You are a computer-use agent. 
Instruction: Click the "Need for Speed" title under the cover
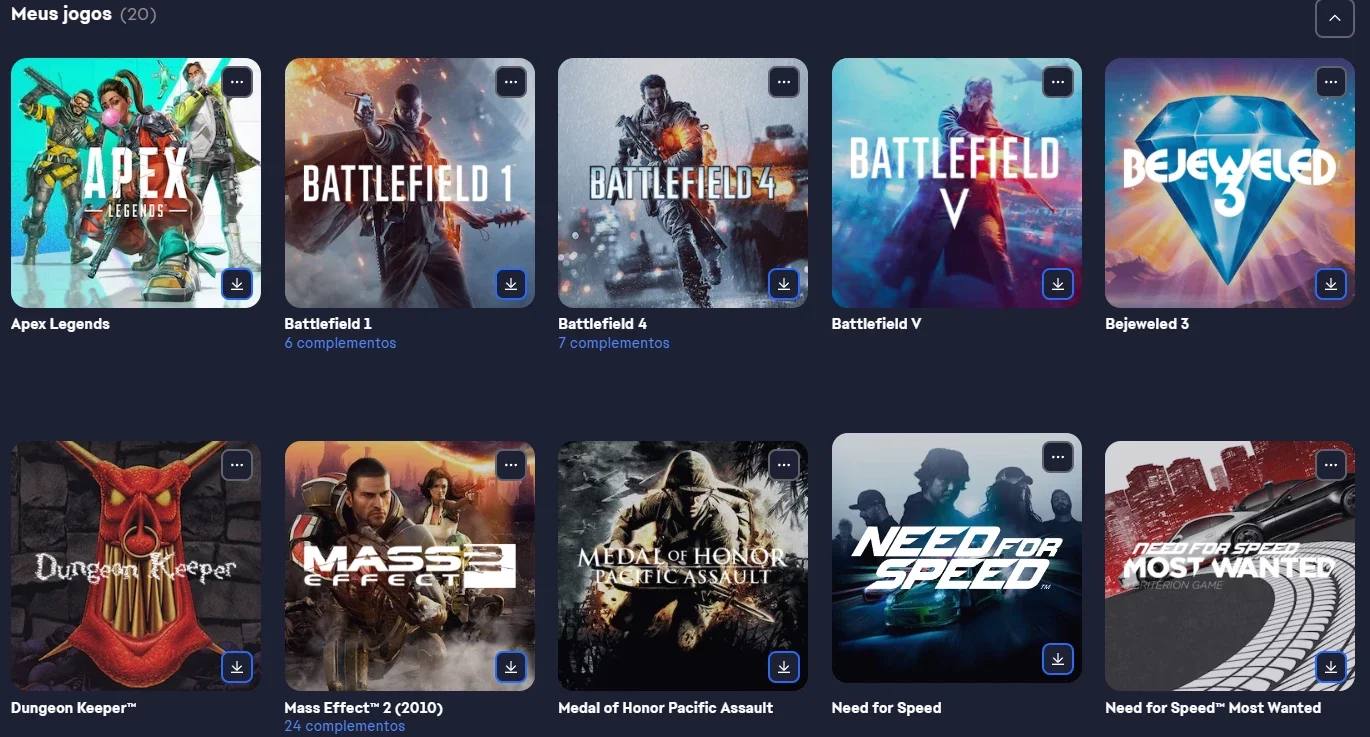(x=886, y=708)
